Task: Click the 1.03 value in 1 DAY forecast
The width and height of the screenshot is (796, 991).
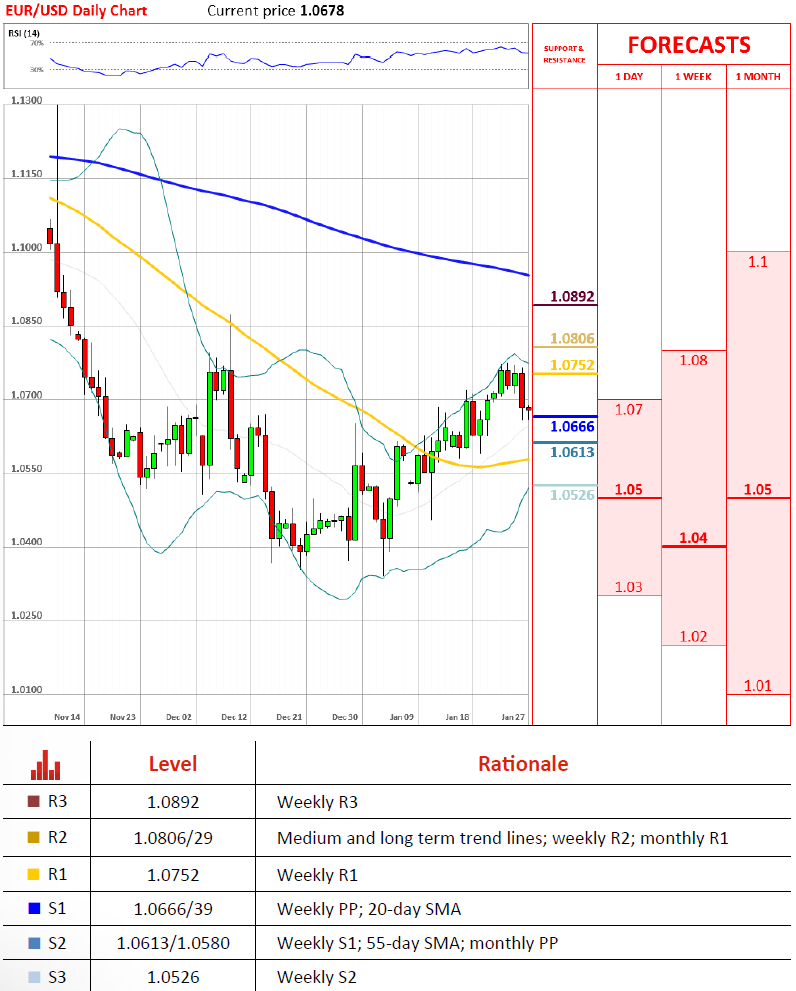Action: [628, 587]
